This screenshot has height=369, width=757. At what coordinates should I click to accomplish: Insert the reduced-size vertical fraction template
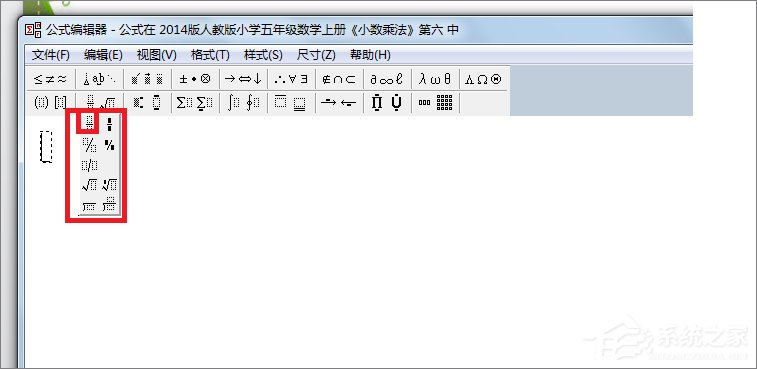[x=110, y=124]
